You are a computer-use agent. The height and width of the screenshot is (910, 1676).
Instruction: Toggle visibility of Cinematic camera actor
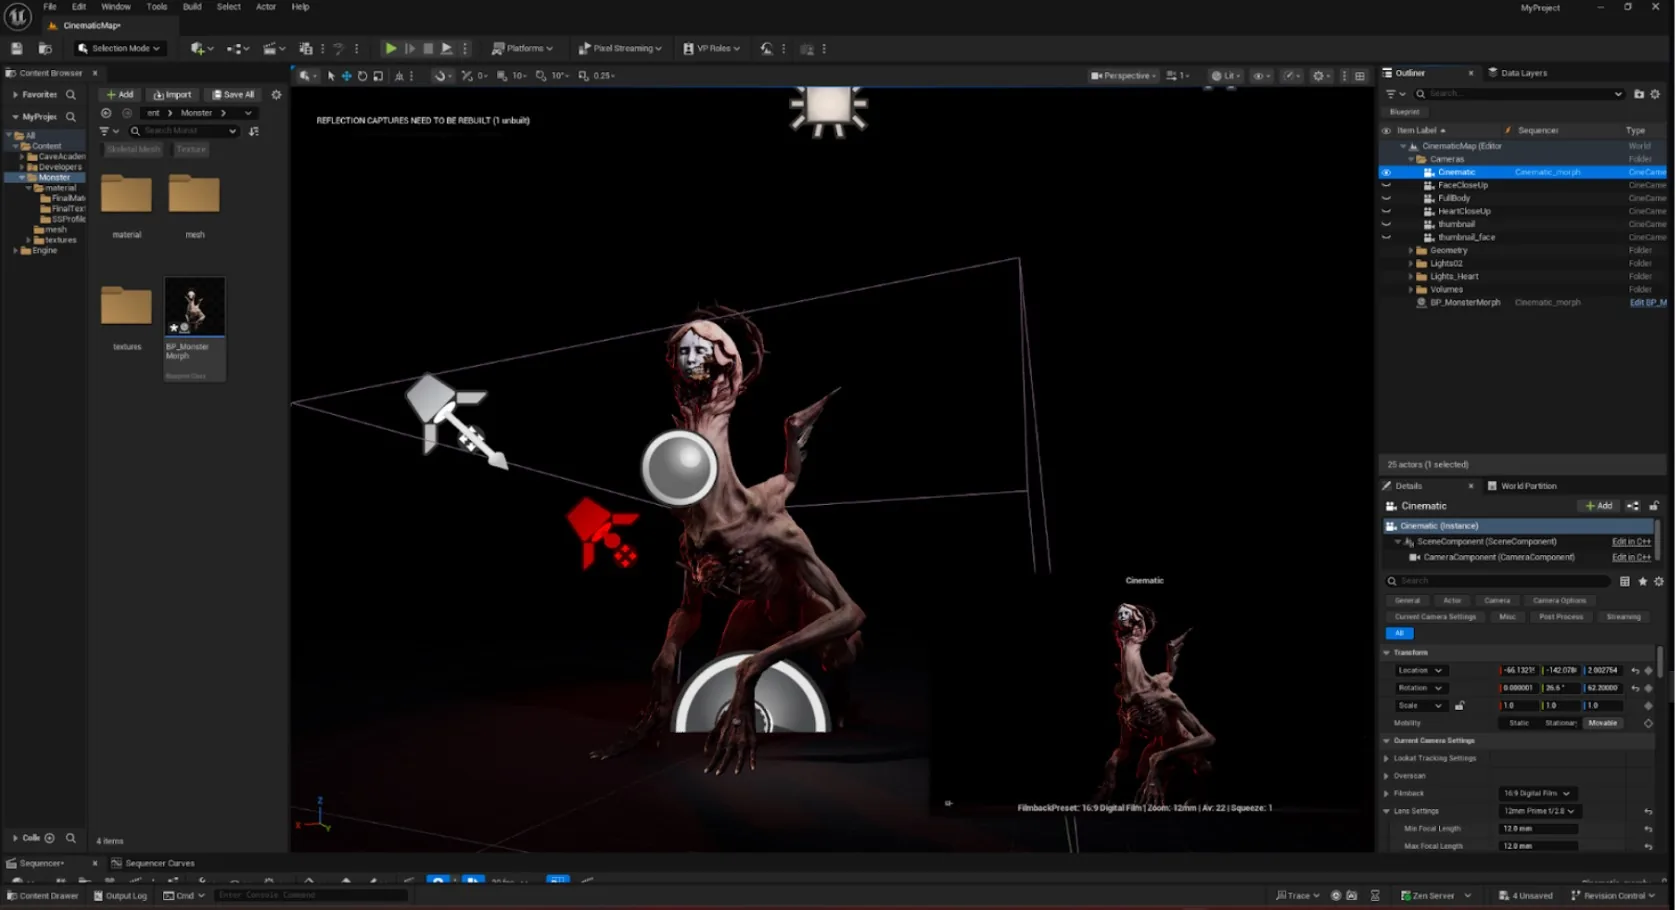coord(1386,172)
